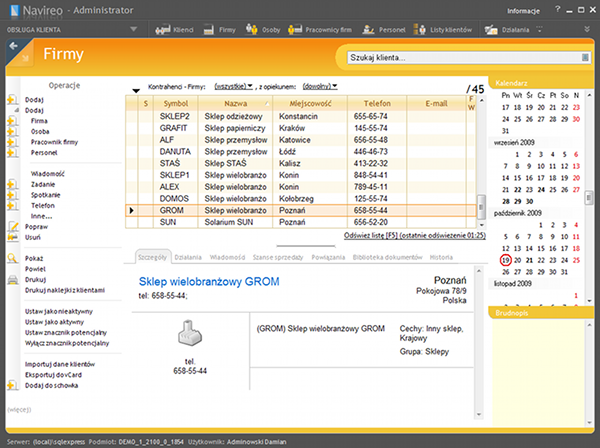Viewport: 600px width, 448px height.
Task: Click the Pokaż magnifier icon
Action: (11, 256)
